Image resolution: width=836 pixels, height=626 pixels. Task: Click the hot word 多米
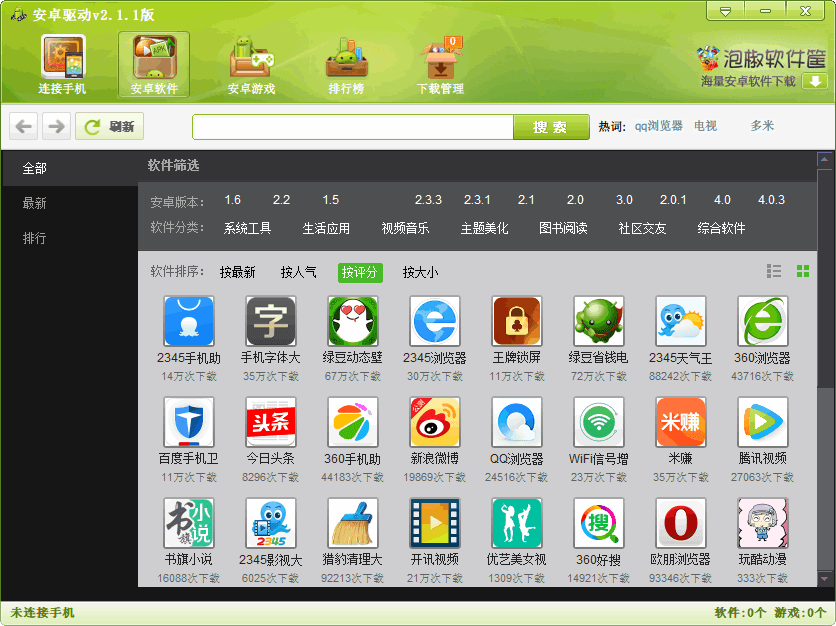tap(762, 126)
